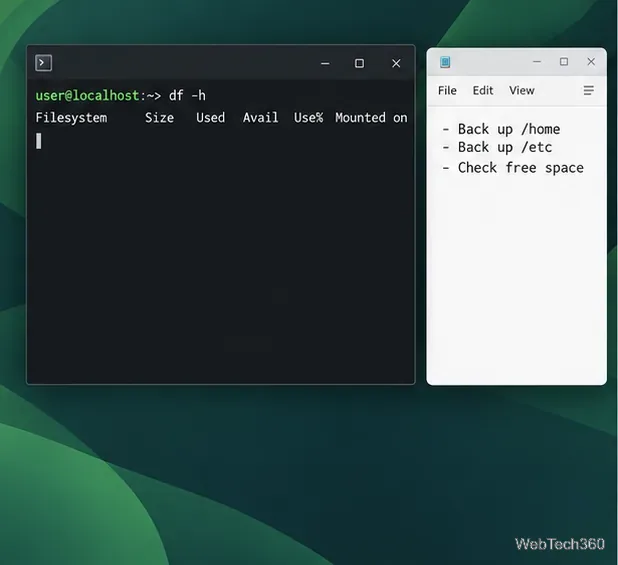Click the 'df -h' command in the terminal

pos(187,96)
